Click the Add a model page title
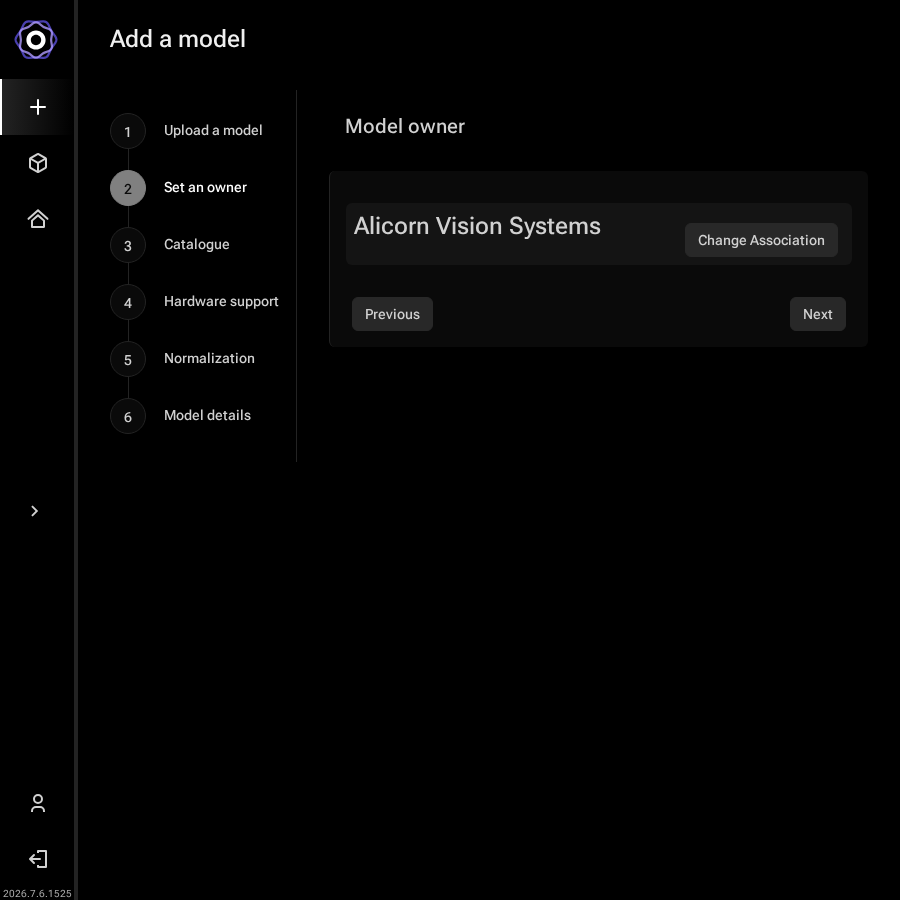The image size is (900, 900). tap(178, 39)
